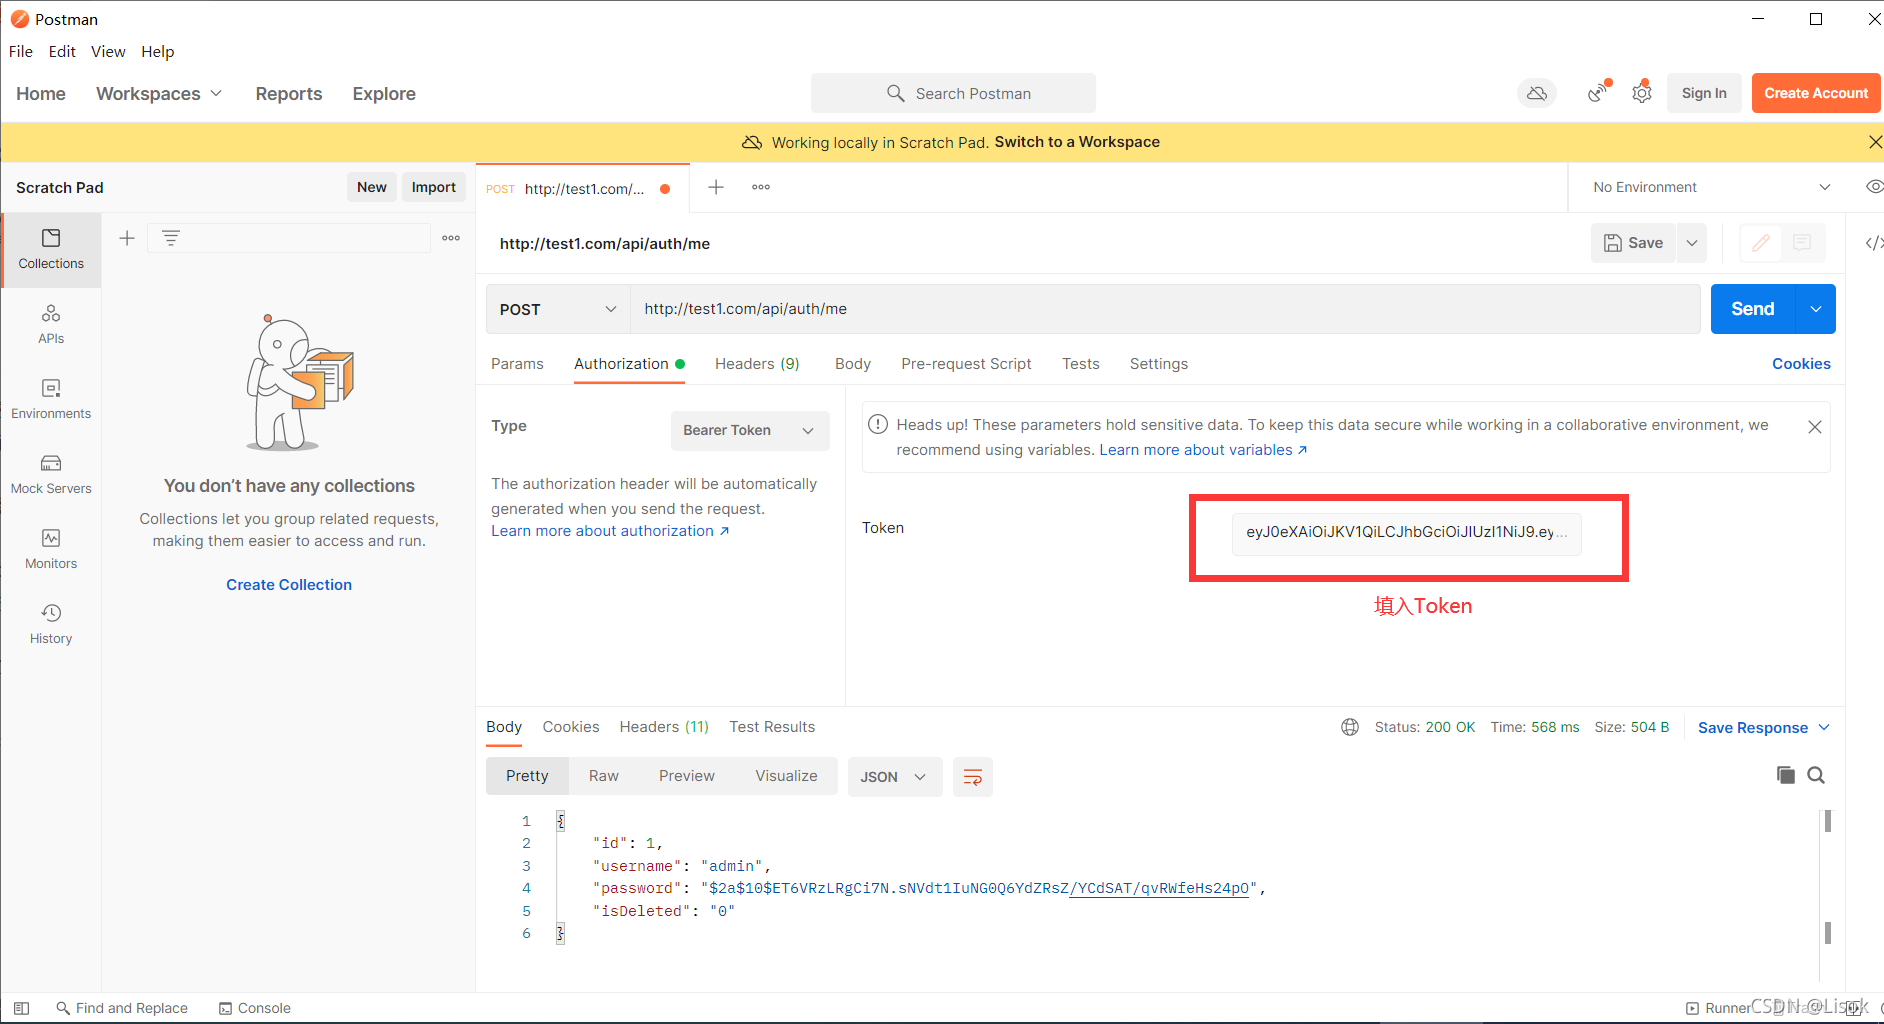Open the Console from status bar
This screenshot has height=1024, width=1884.
tap(255, 1008)
